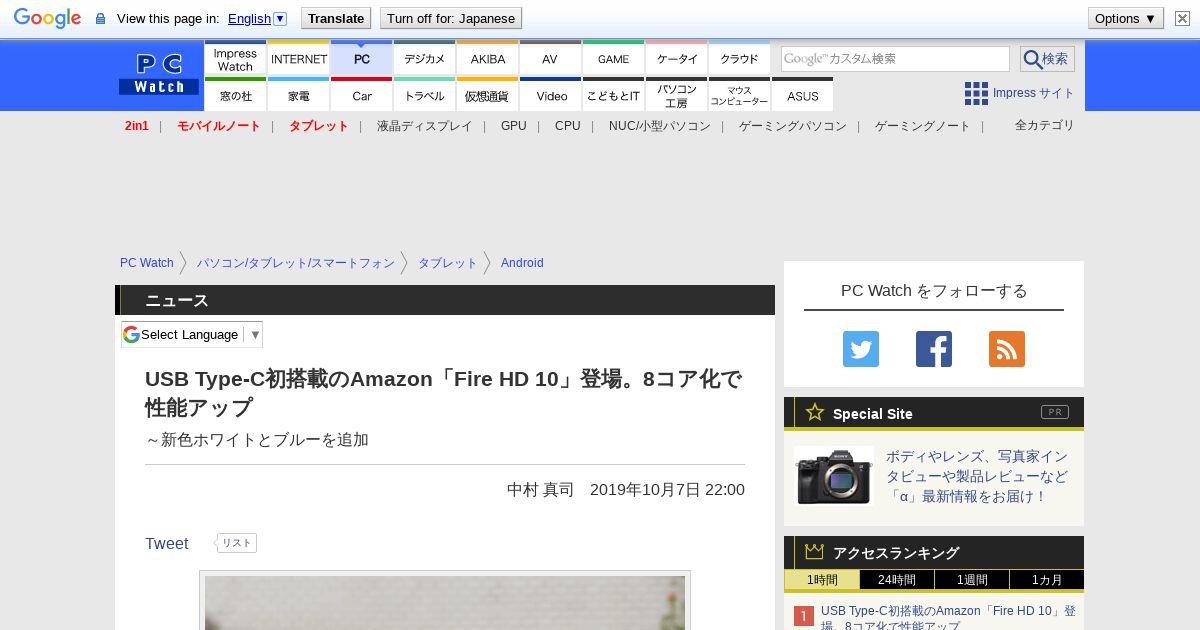Click the モバイルノート category link
Screen dimensions: 1200x630
[x=219, y=126]
